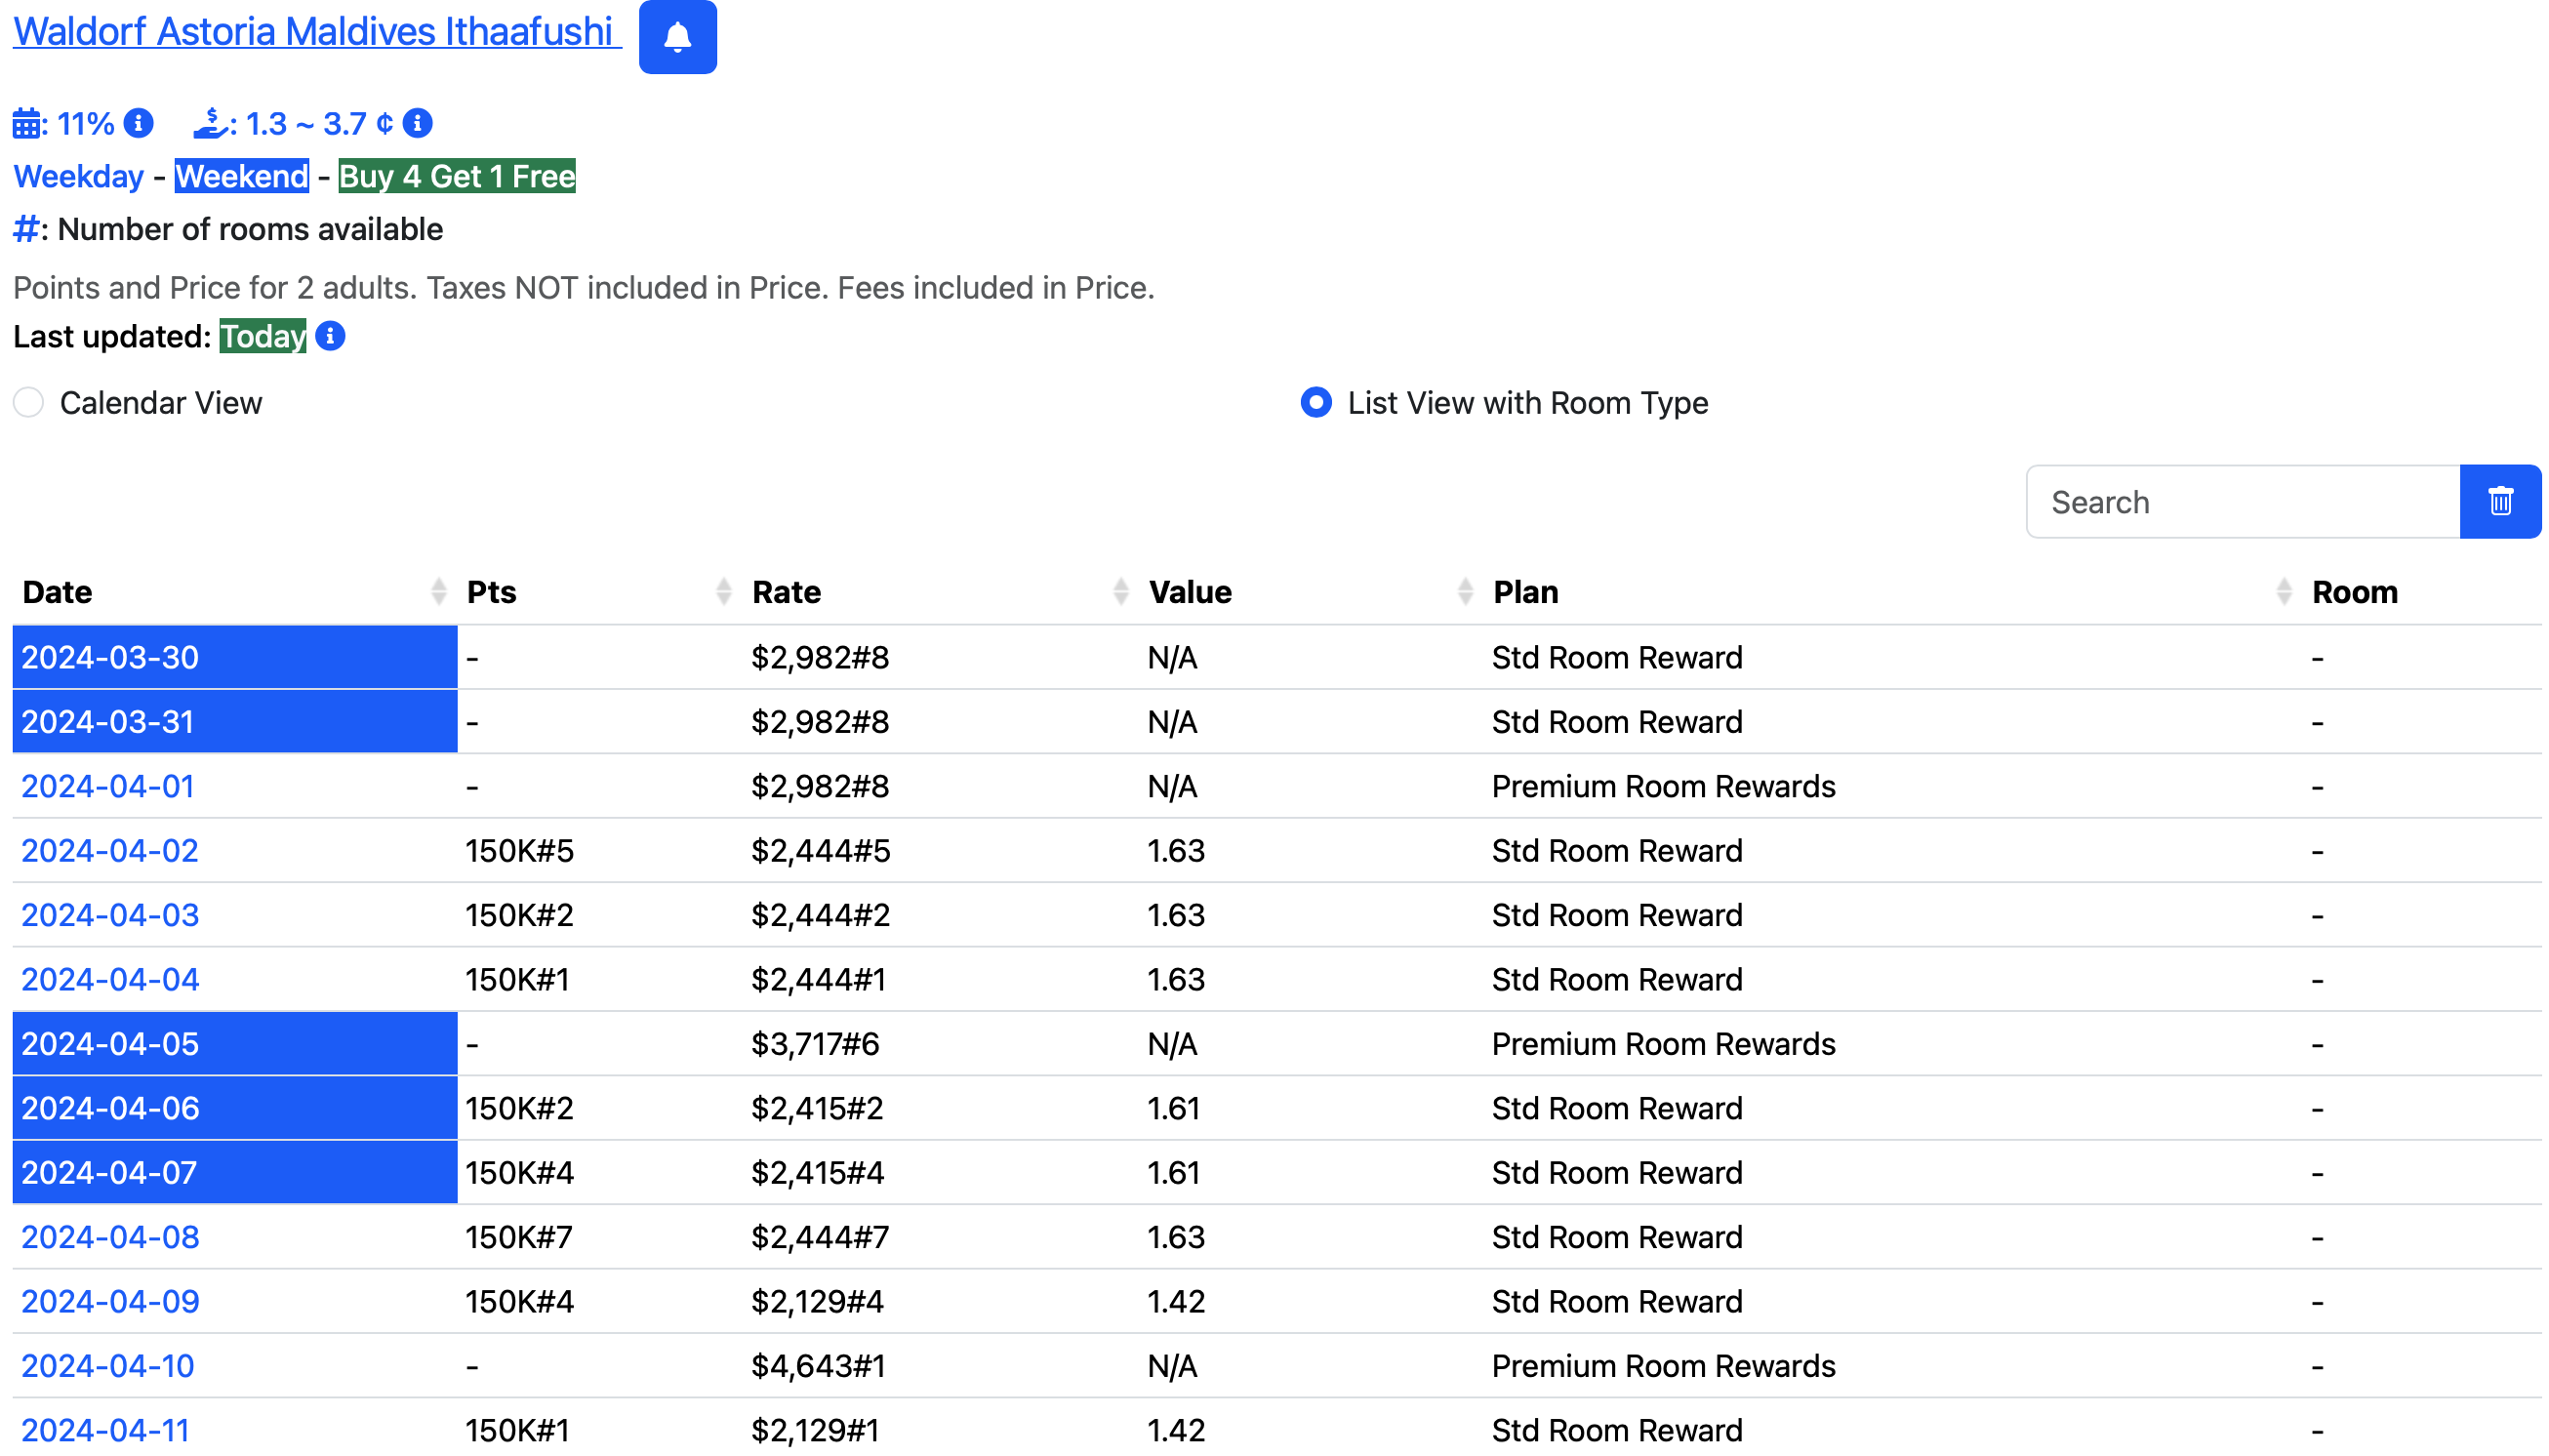The image size is (2549, 1456).
Task: Click the bell alert icon button
Action: pyautogui.click(x=677, y=37)
